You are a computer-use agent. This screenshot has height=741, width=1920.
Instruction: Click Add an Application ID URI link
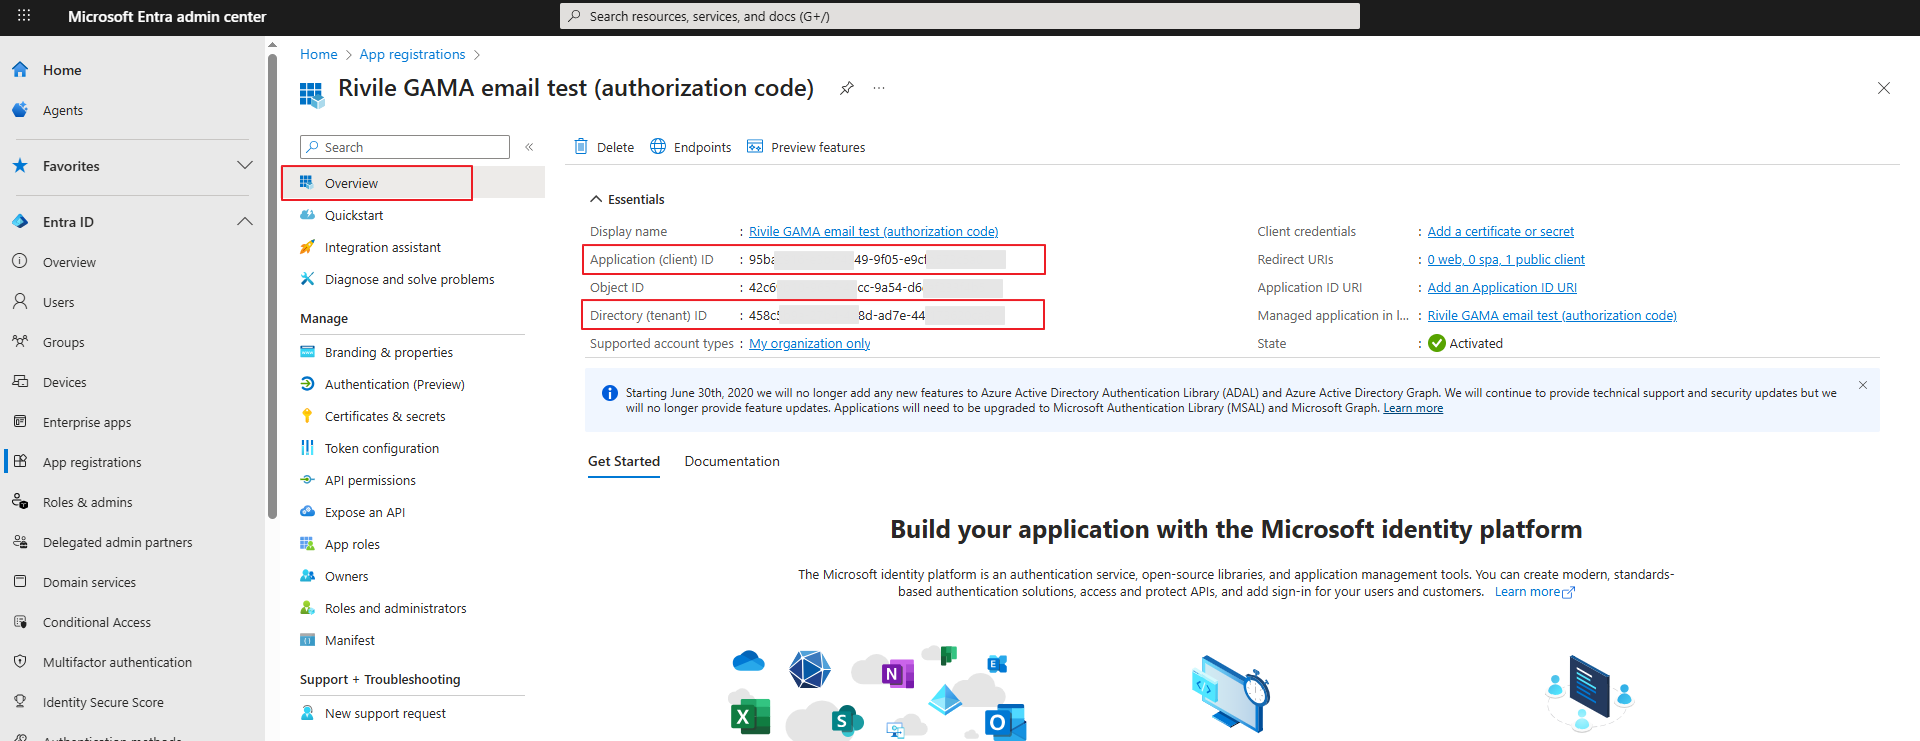tap(1502, 287)
